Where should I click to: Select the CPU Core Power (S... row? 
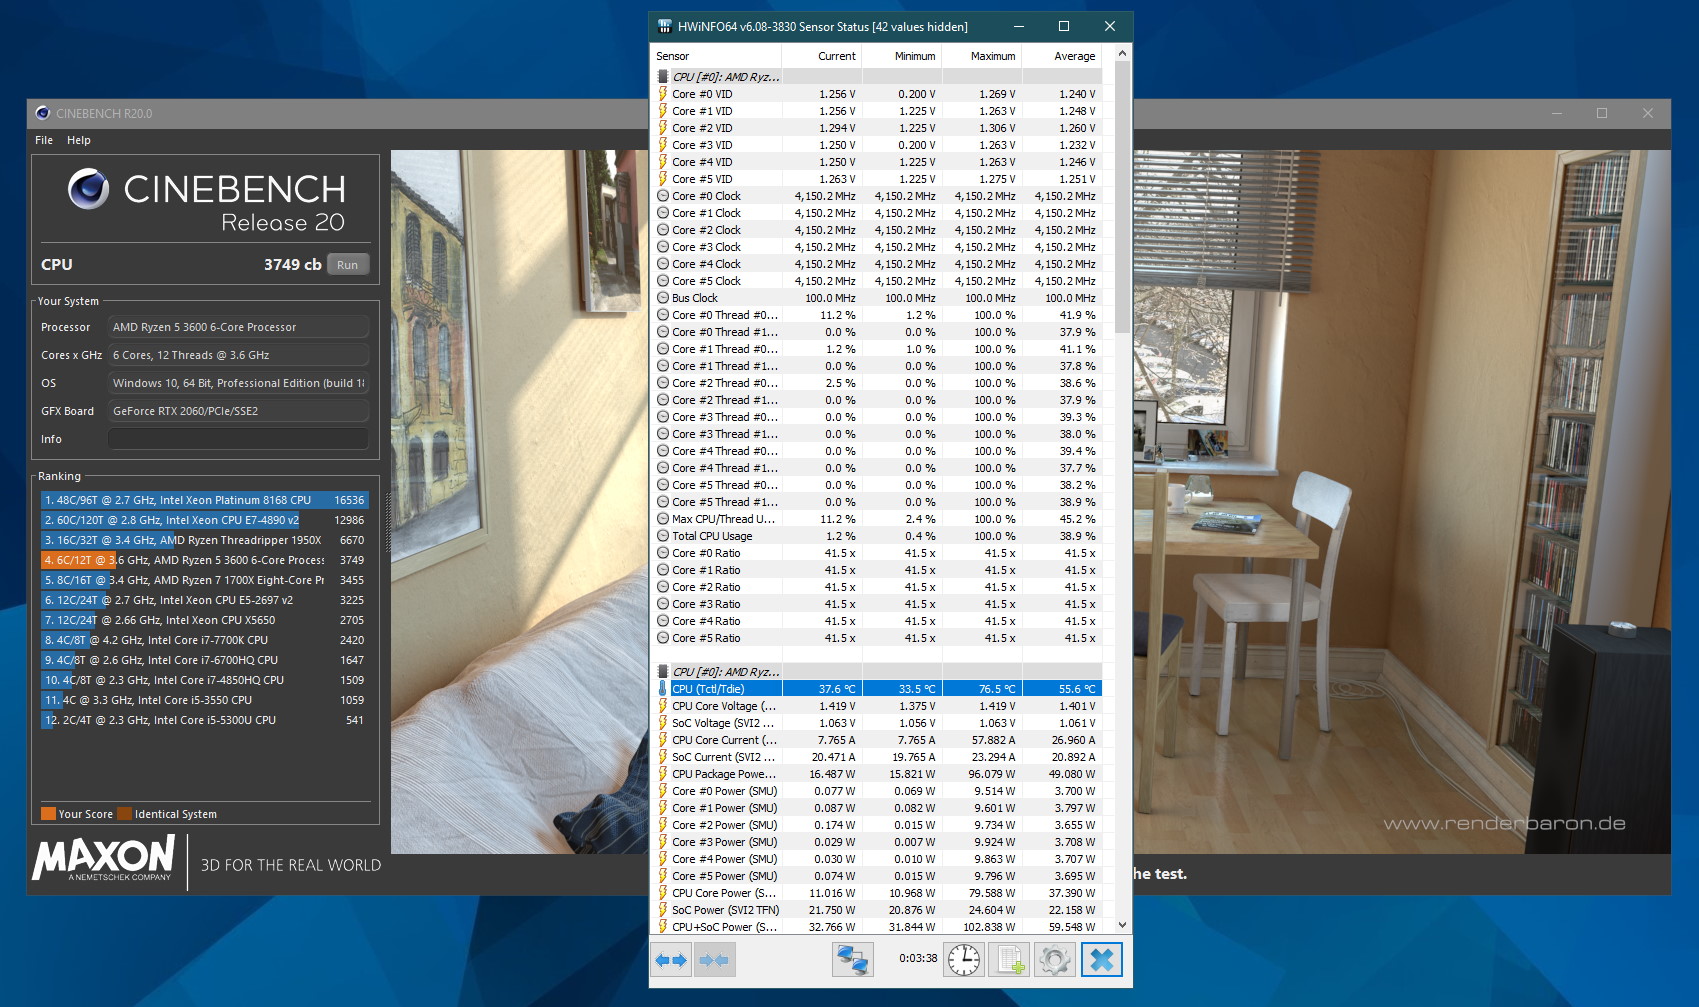click(x=877, y=893)
